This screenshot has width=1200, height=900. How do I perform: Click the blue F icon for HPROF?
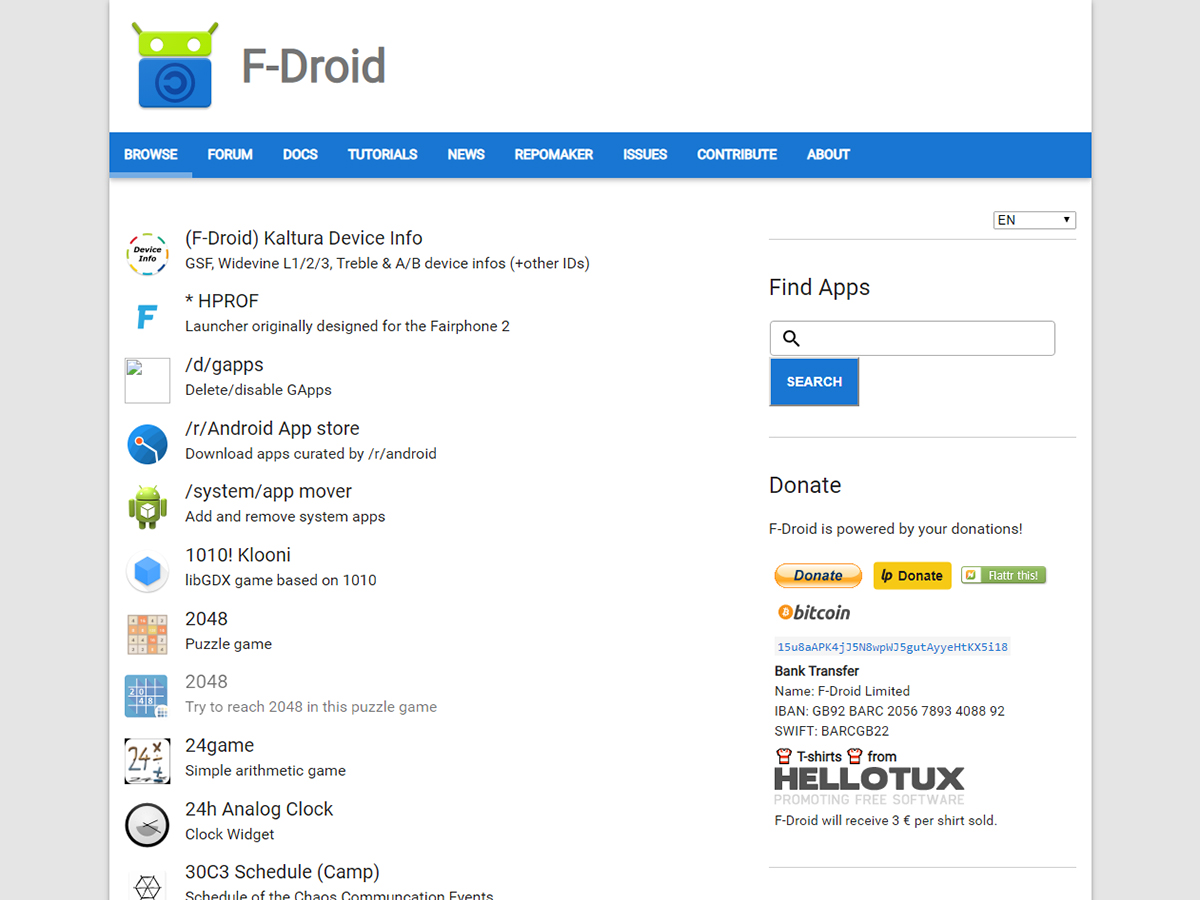[147, 317]
